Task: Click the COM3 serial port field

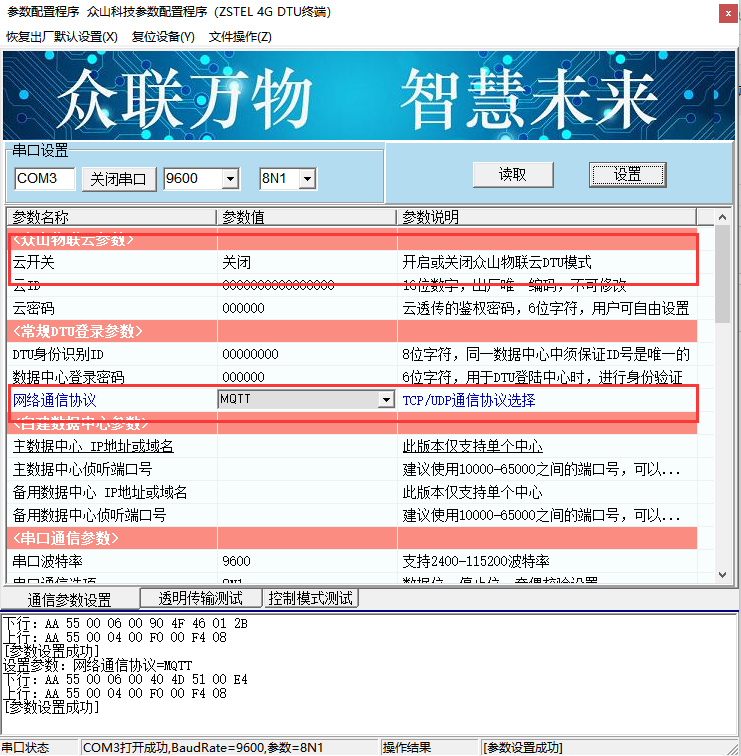Action: (x=44, y=179)
